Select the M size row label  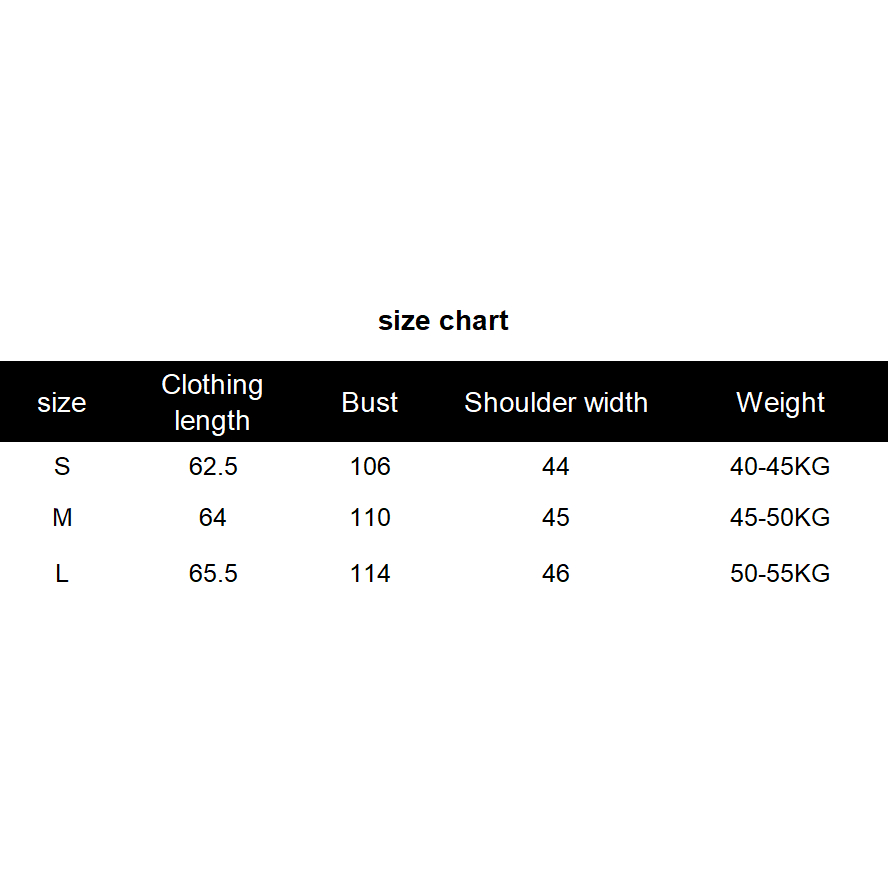click(x=62, y=518)
